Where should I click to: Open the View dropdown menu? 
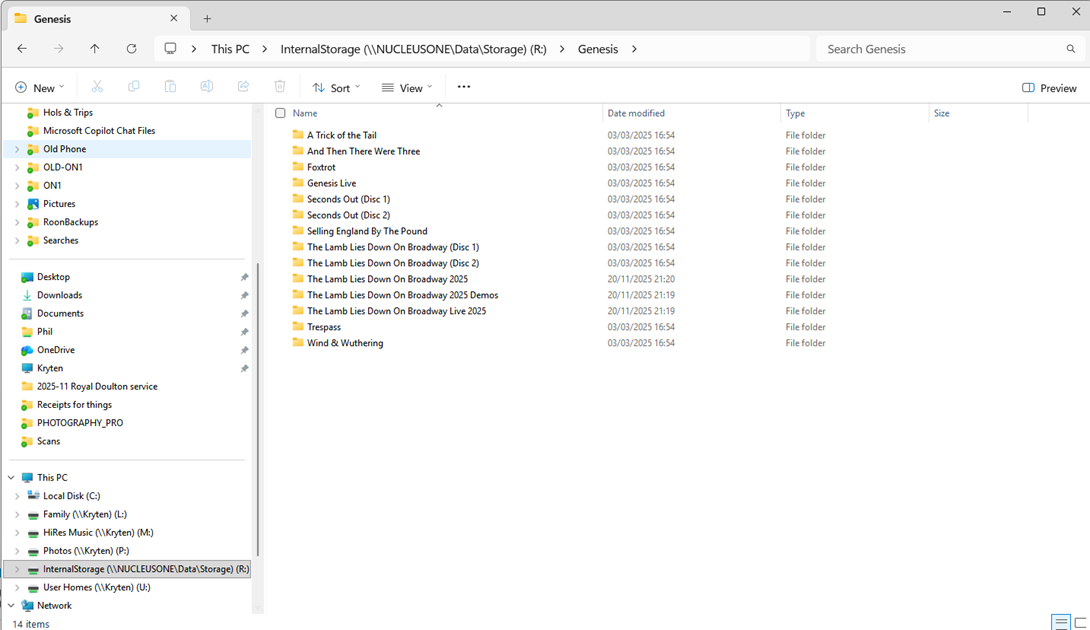coord(407,88)
